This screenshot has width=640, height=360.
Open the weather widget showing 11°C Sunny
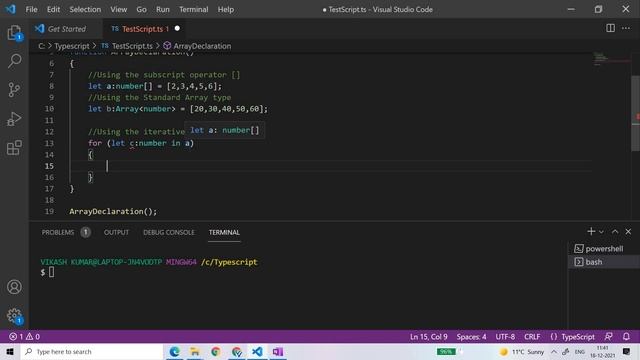pos(522,351)
